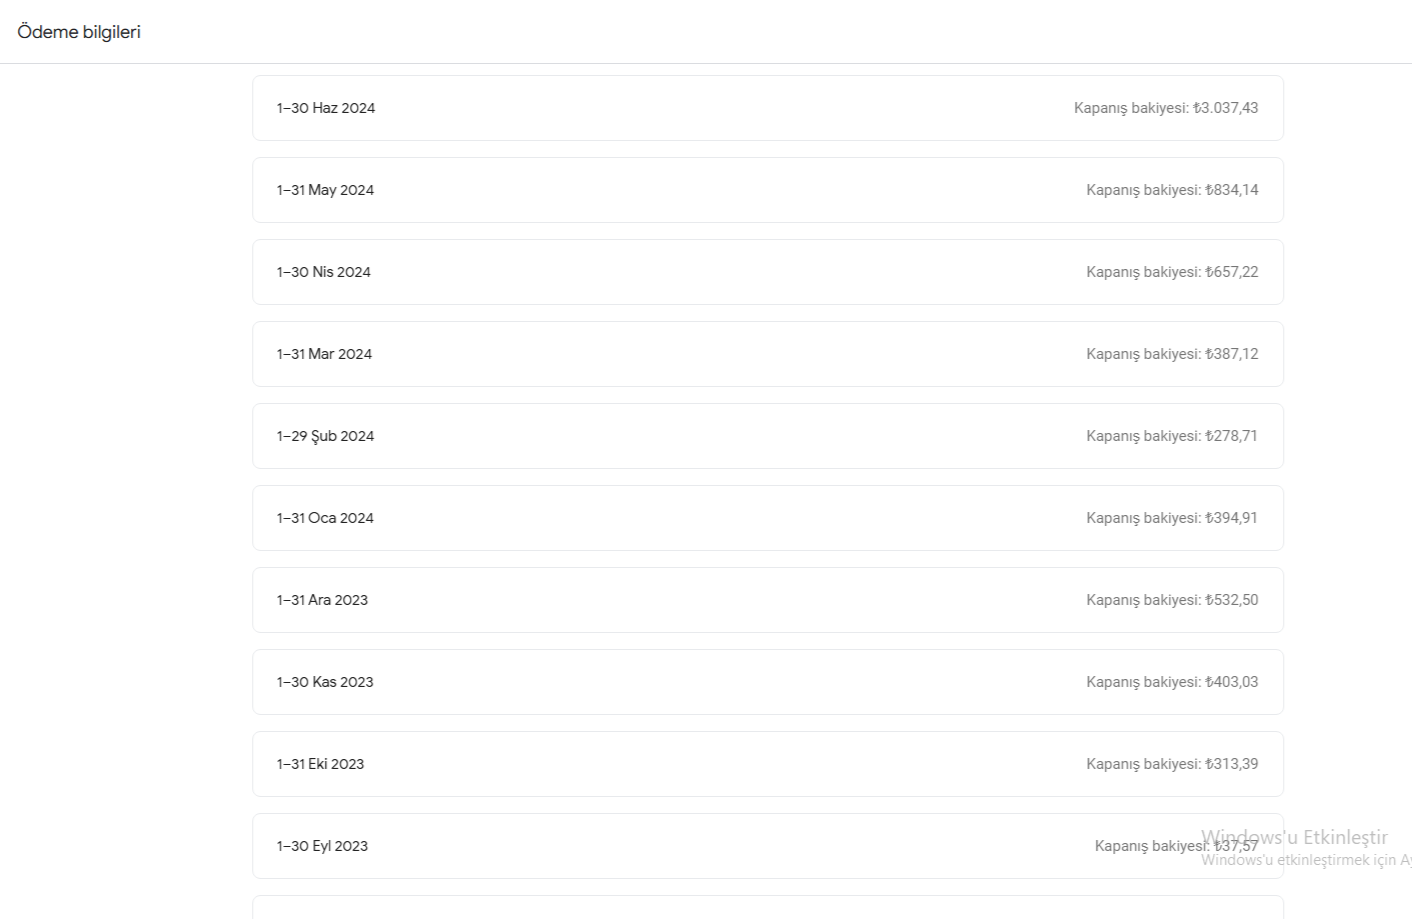Click the ₺834,14 closing balance
This screenshot has height=919, width=1412.
1172,190
